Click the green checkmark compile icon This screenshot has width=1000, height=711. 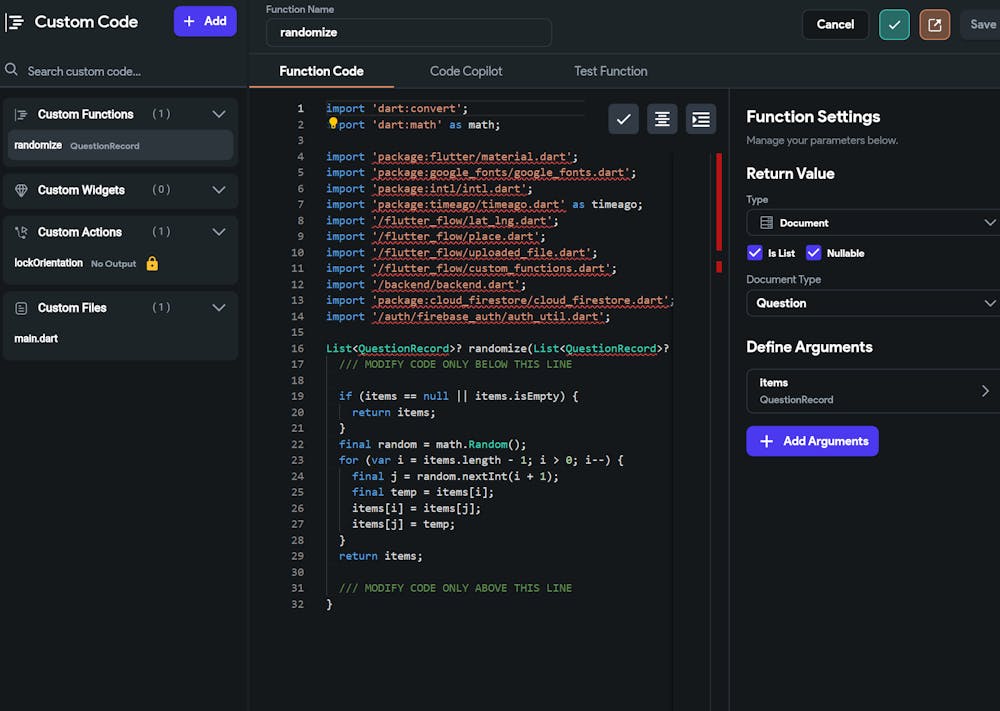coord(894,25)
